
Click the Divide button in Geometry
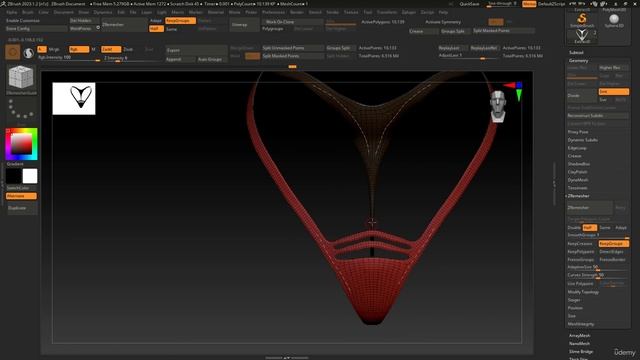tap(582, 95)
